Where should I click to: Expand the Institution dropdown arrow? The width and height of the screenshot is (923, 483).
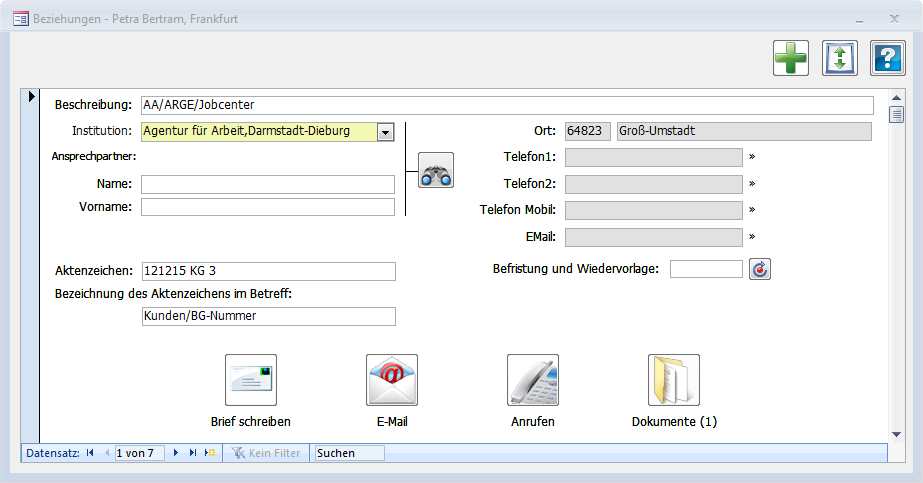[x=387, y=132]
